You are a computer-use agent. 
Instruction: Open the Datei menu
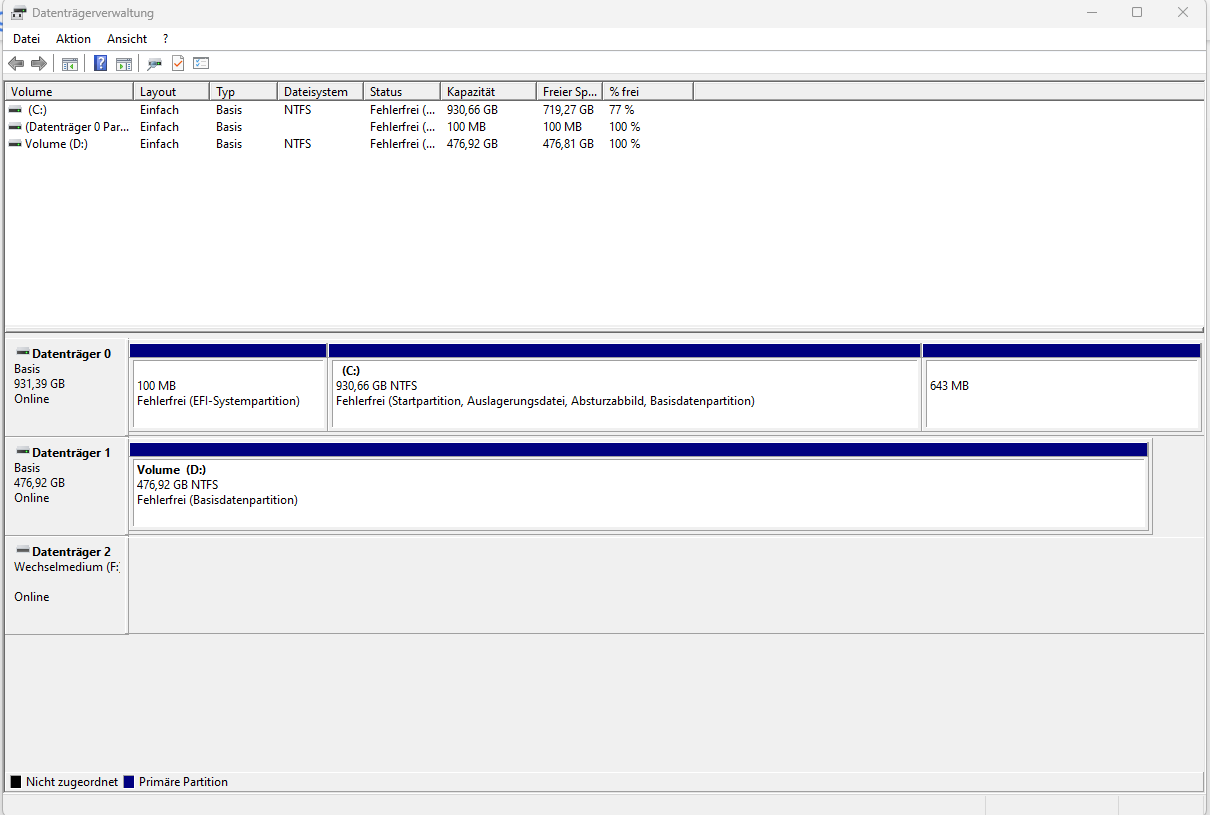(x=26, y=38)
